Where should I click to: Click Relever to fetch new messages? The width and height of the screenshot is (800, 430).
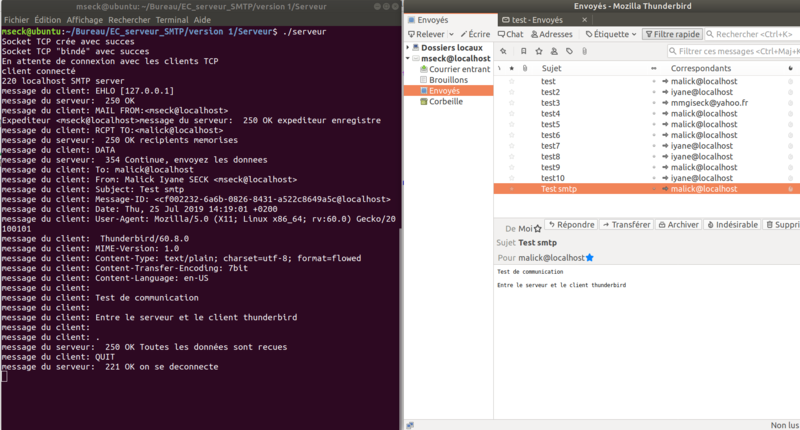[426, 34]
